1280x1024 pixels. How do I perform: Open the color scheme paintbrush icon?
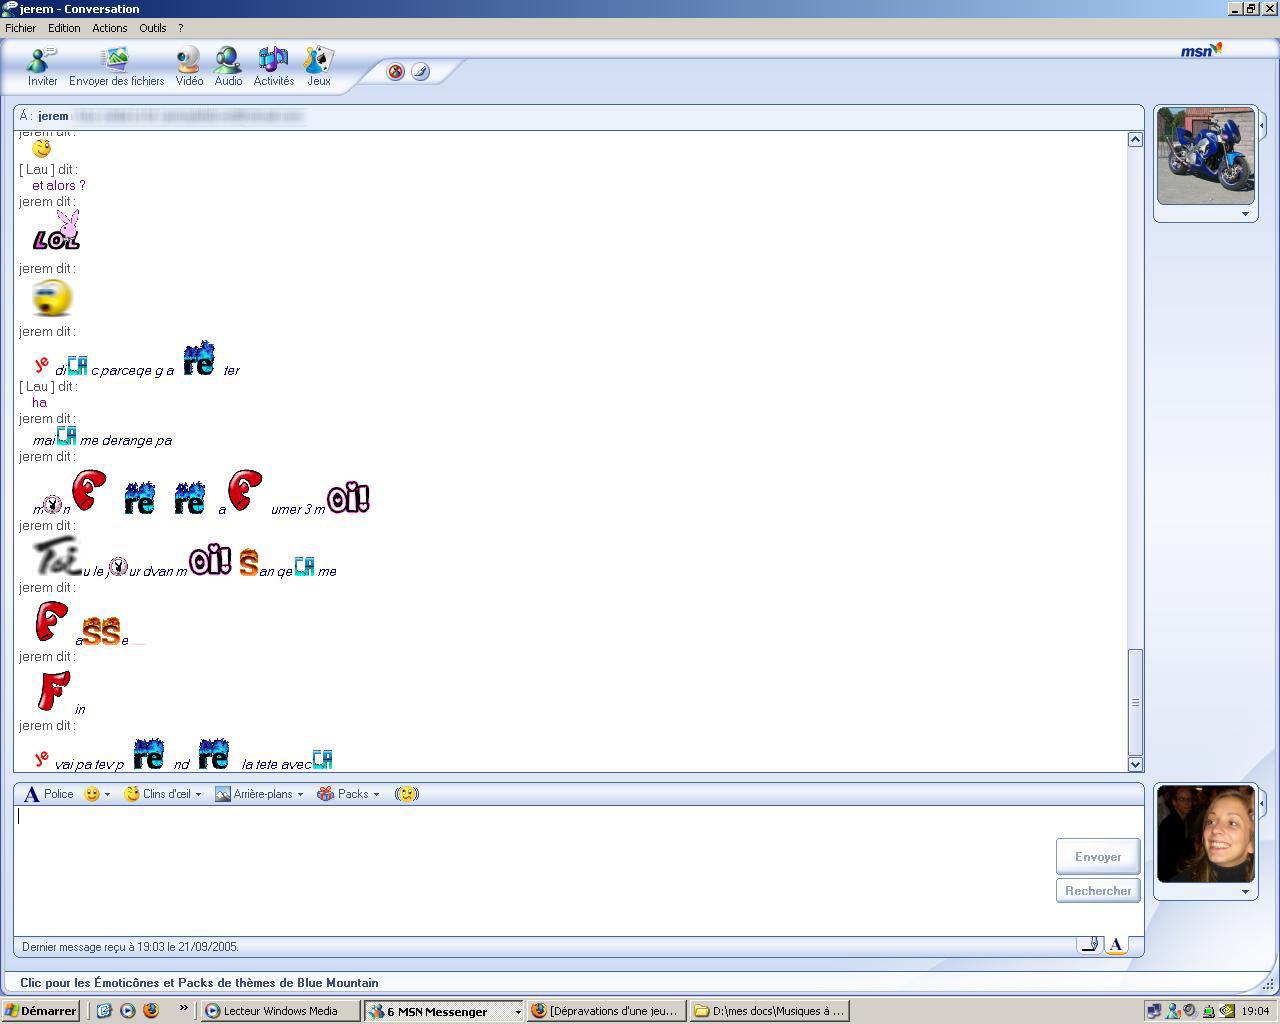(421, 72)
